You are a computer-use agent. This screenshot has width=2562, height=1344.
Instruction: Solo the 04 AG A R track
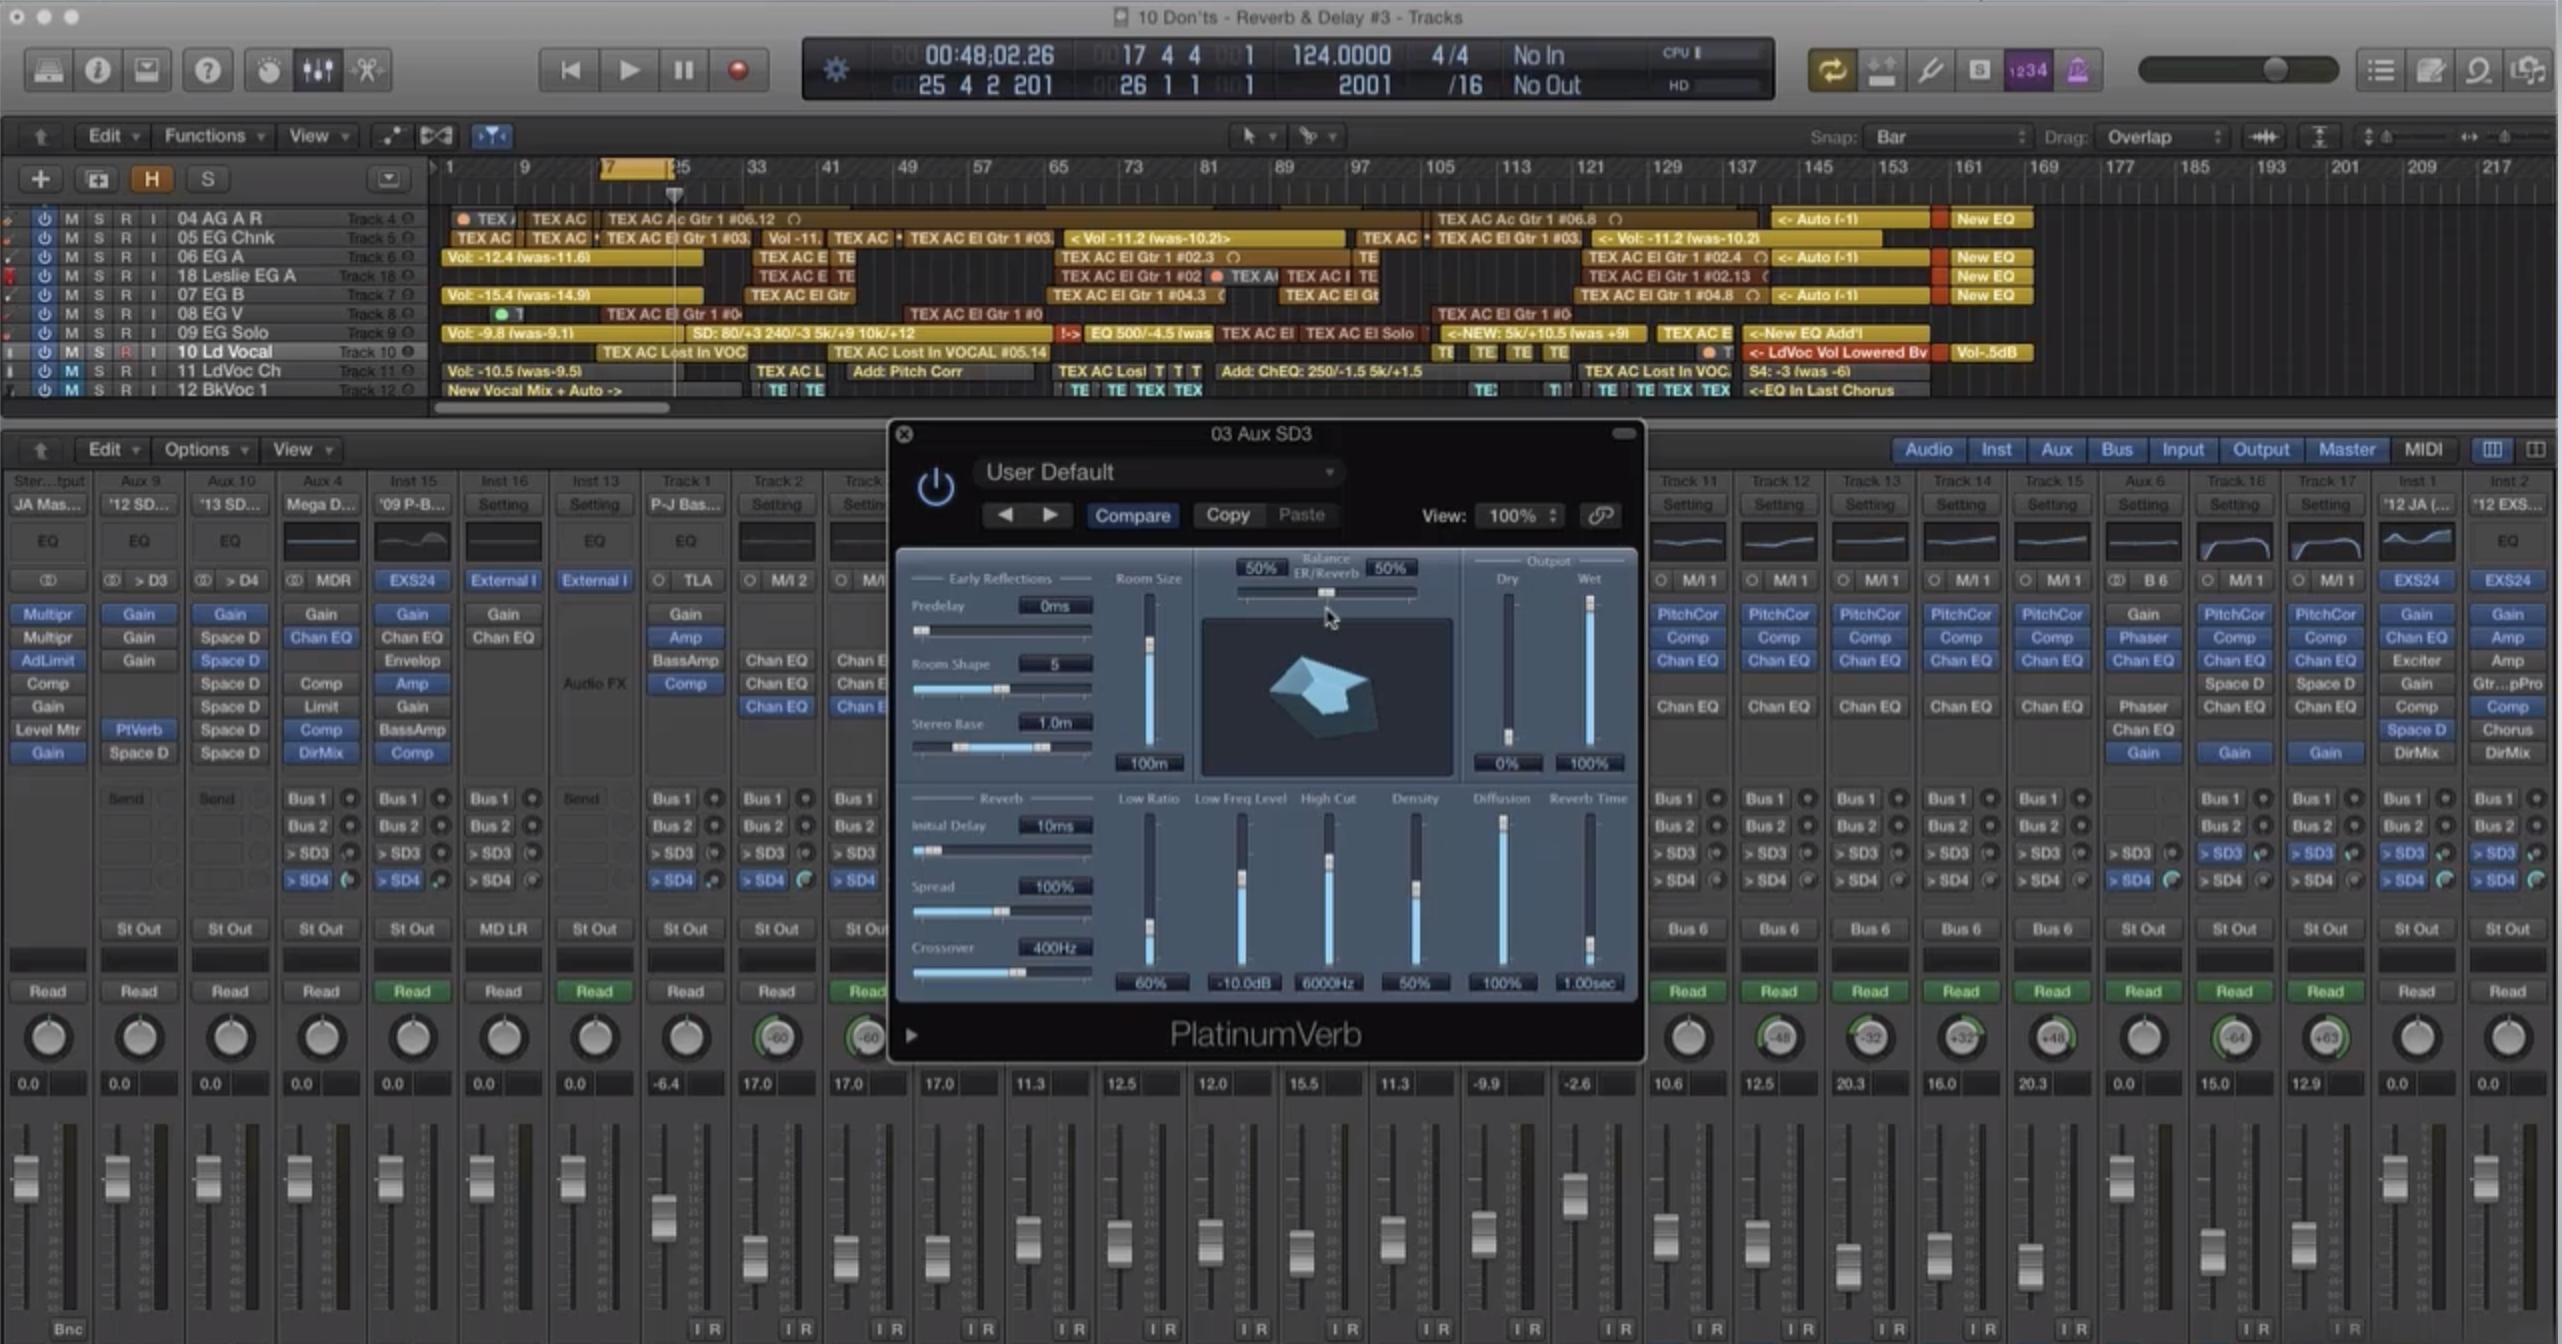[x=98, y=218]
